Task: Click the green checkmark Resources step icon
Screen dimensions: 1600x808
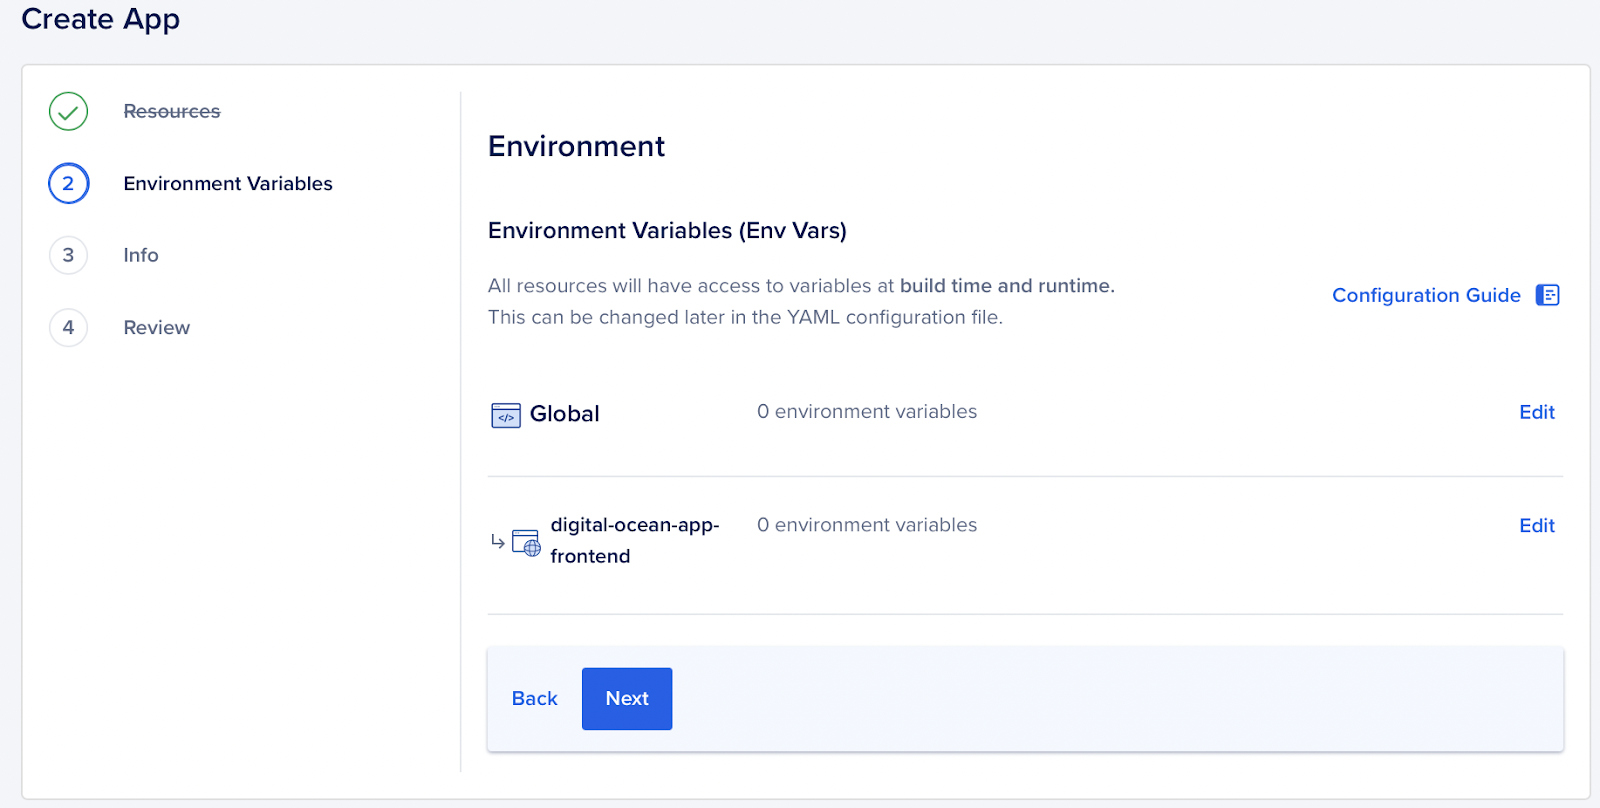Action: (x=68, y=111)
